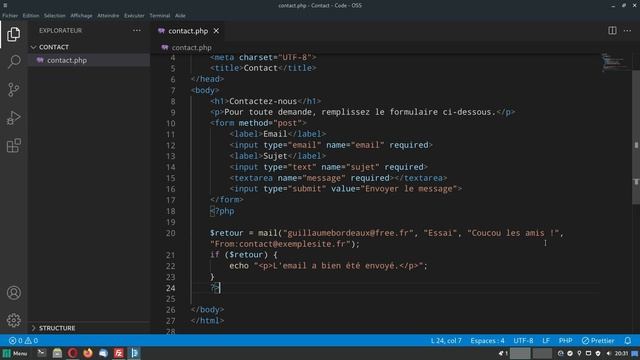The height and width of the screenshot is (360, 640).
Task: Click the Prettier status bar item
Action: pyautogui.click(x=598, y=340)
